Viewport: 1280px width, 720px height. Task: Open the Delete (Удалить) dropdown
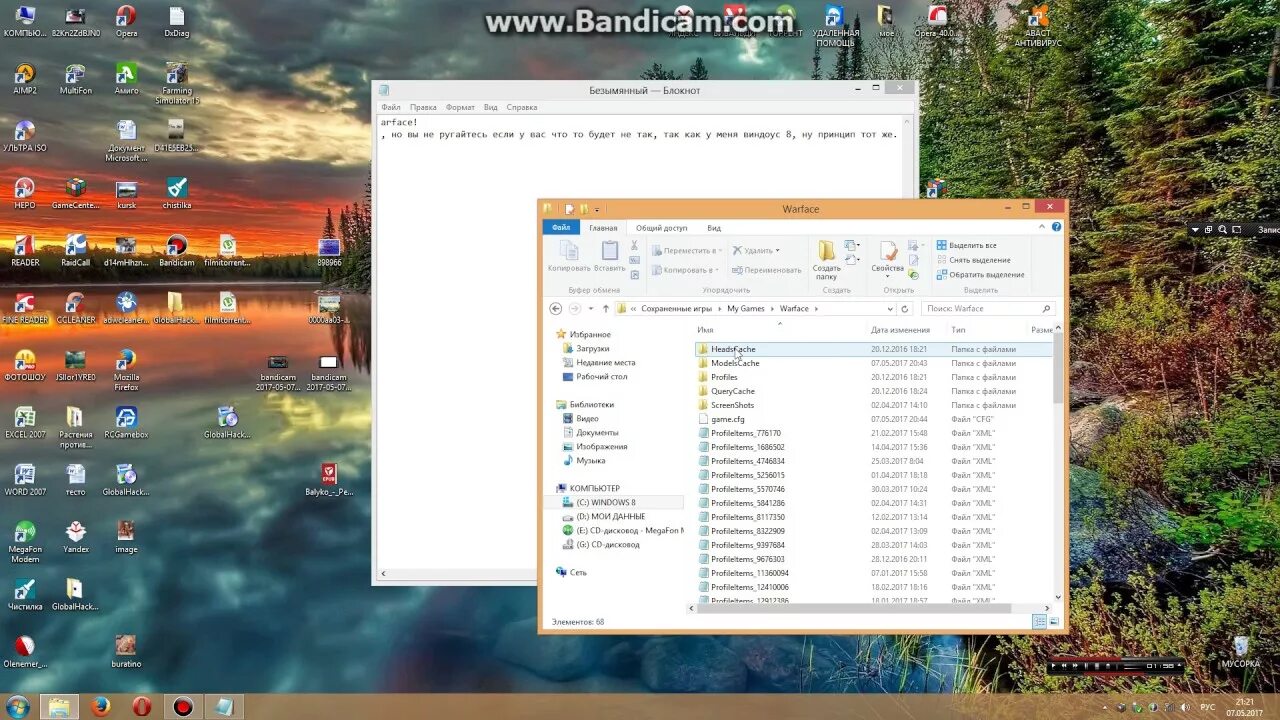coord(756,251)
